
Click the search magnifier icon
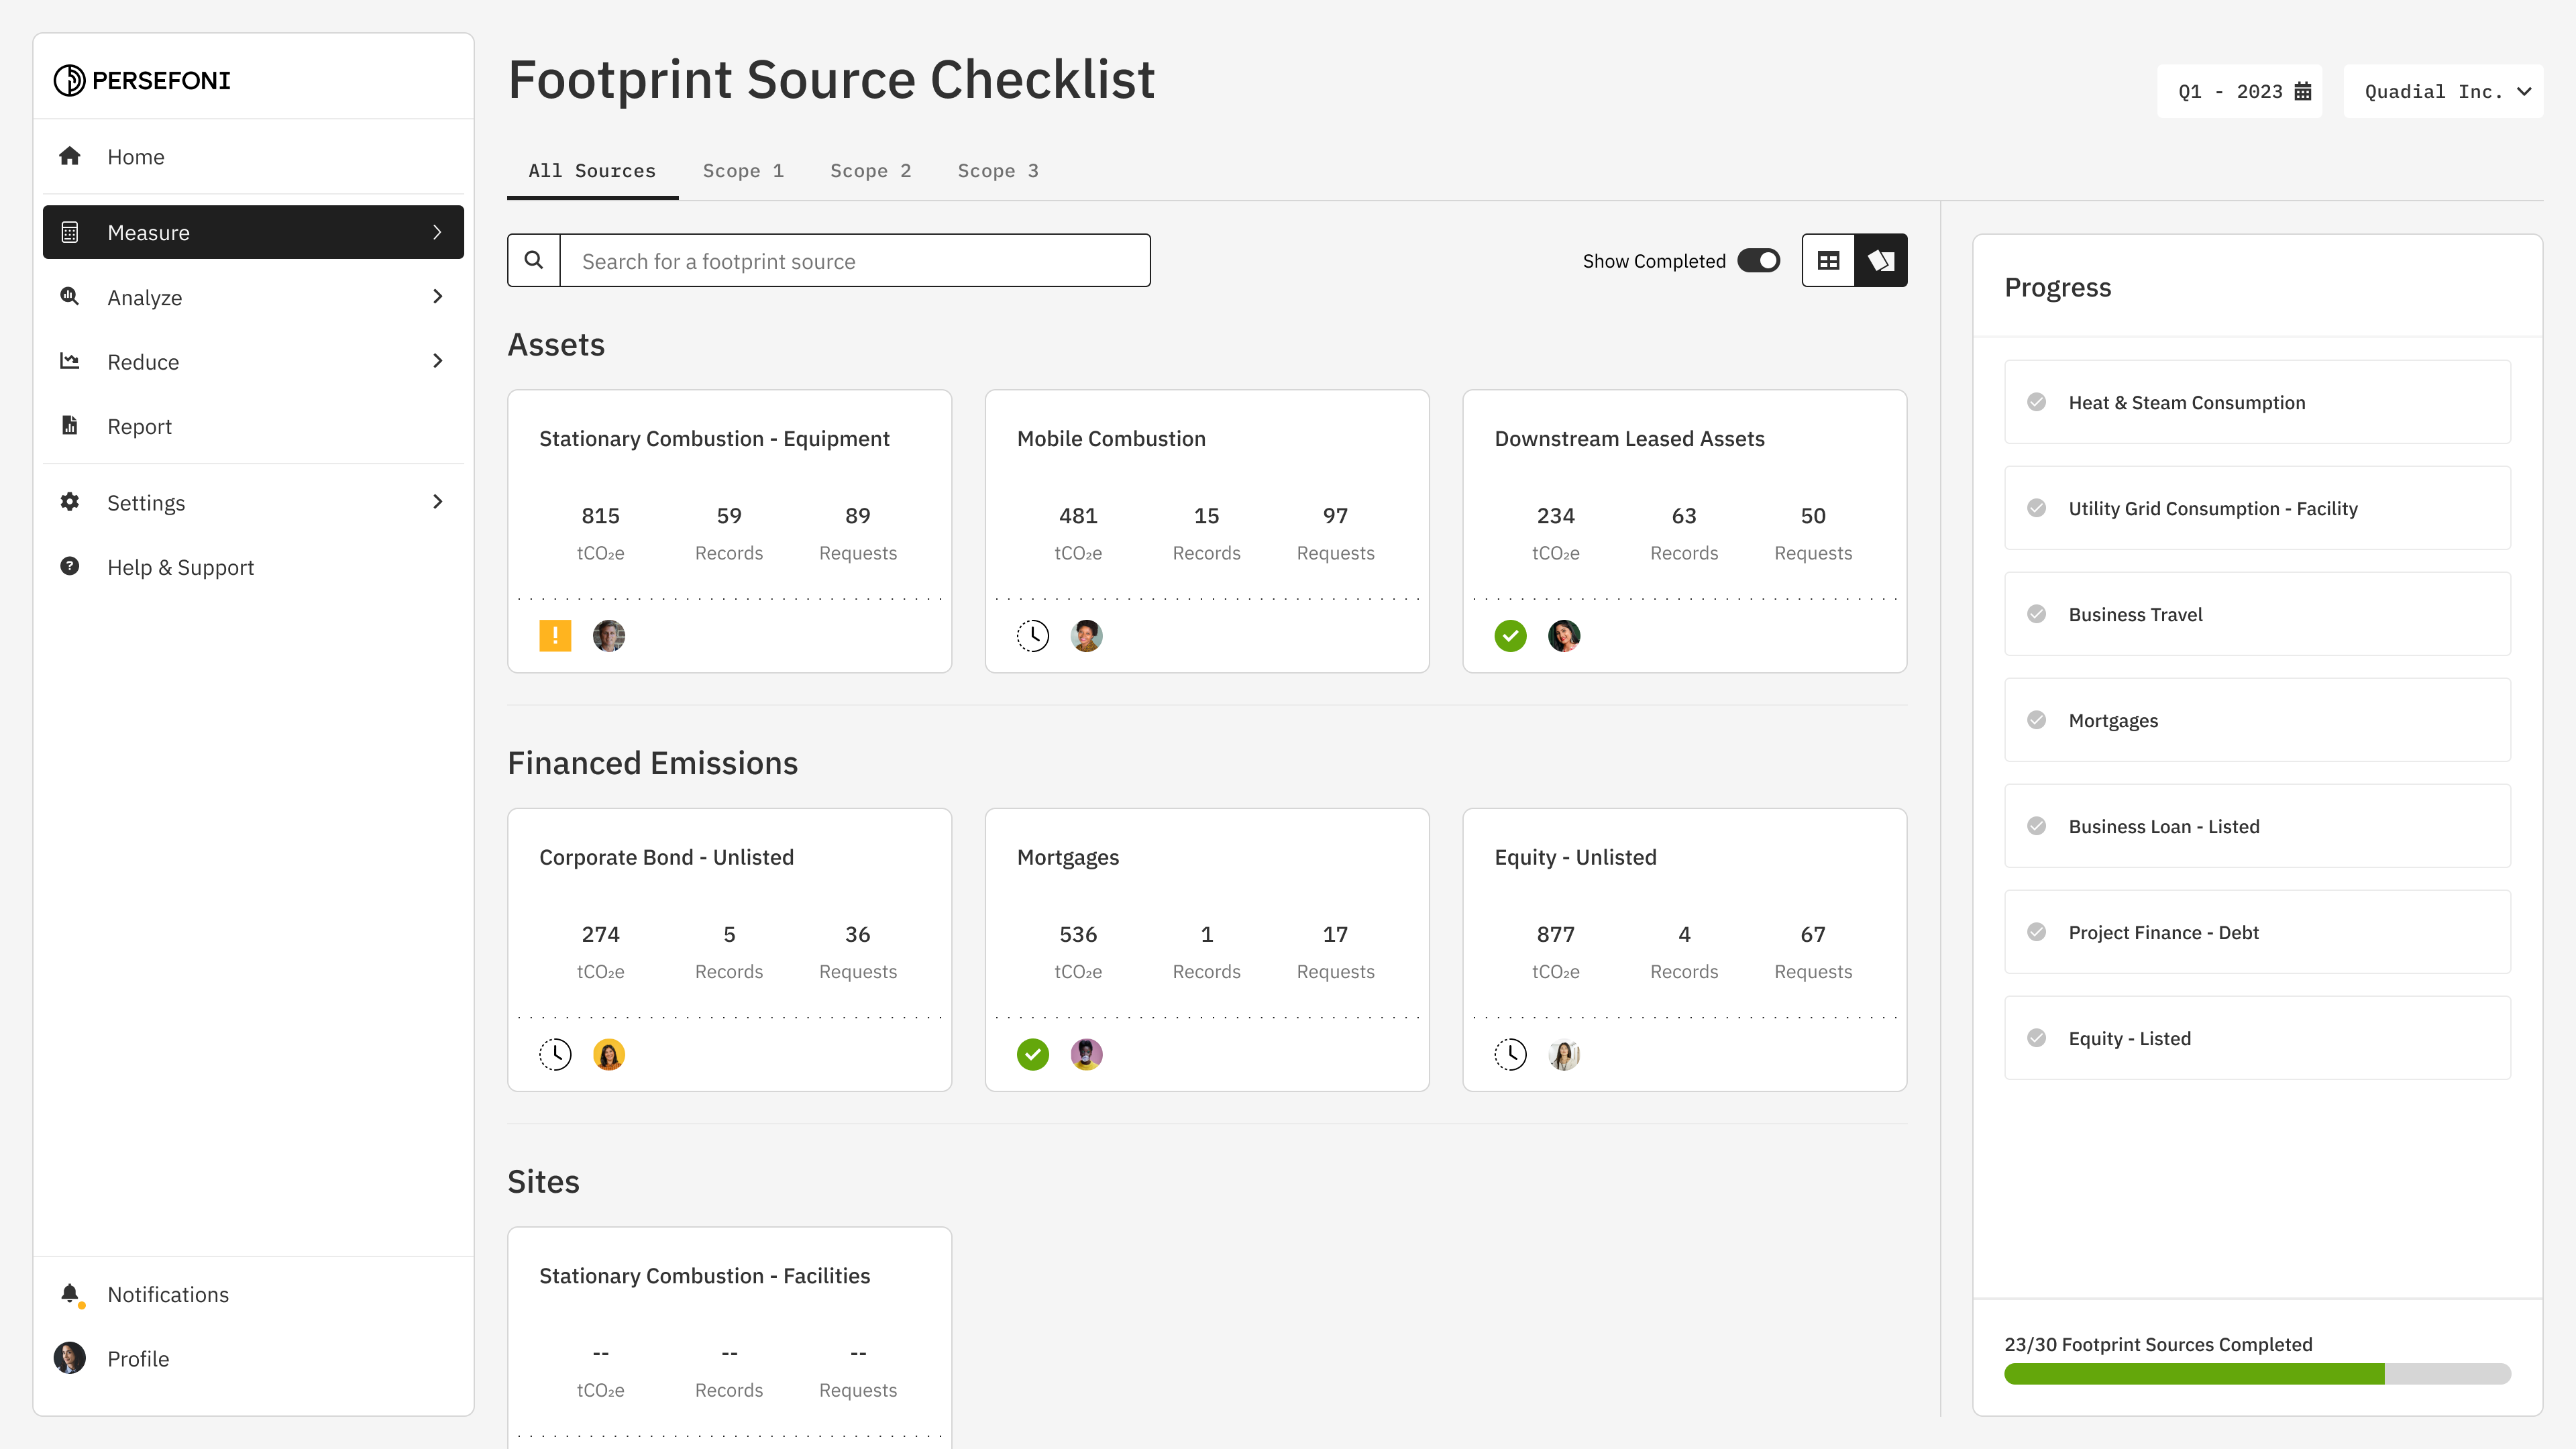point(534,260)
